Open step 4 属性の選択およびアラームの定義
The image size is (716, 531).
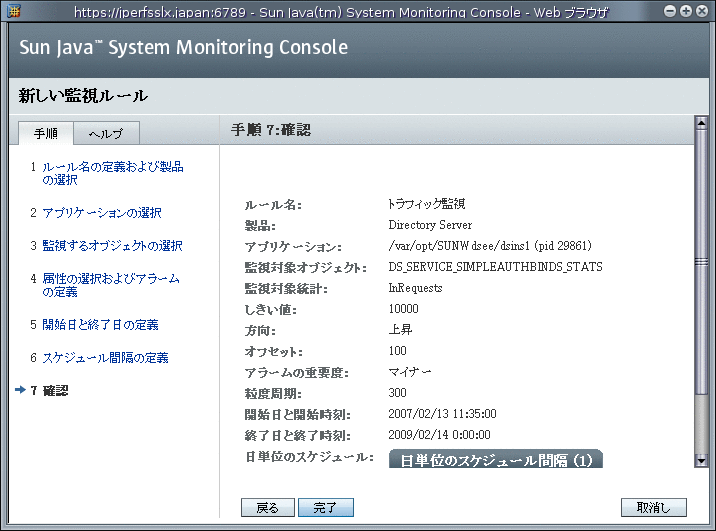111,285
